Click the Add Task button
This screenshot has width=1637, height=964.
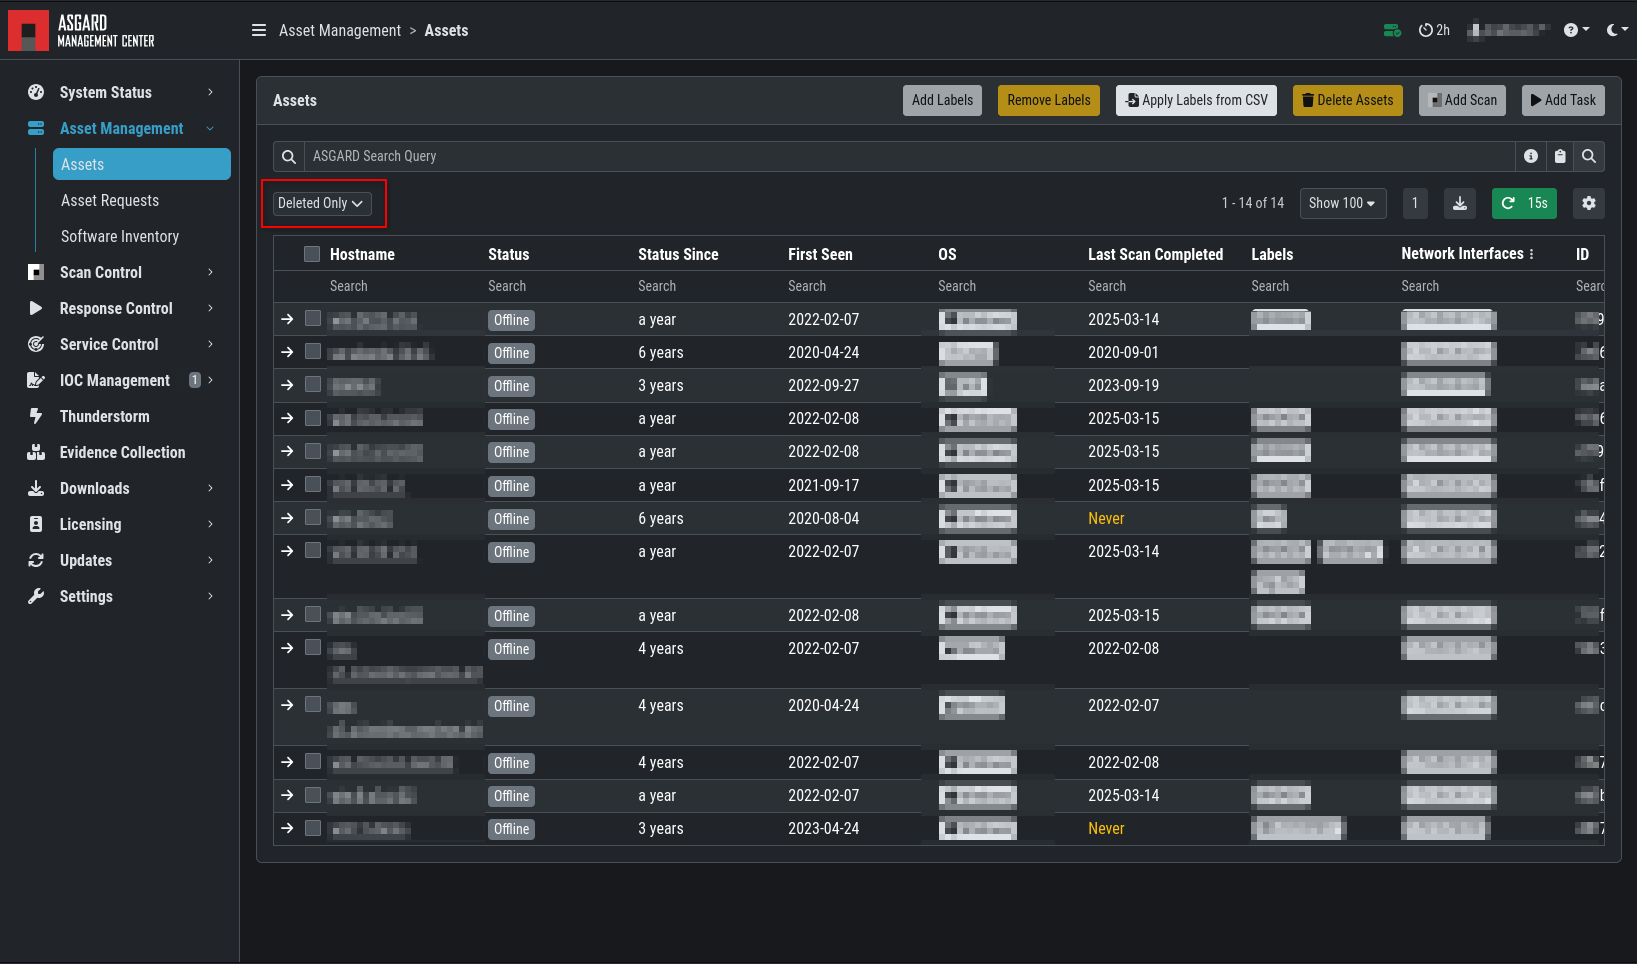click(1563, 100)
